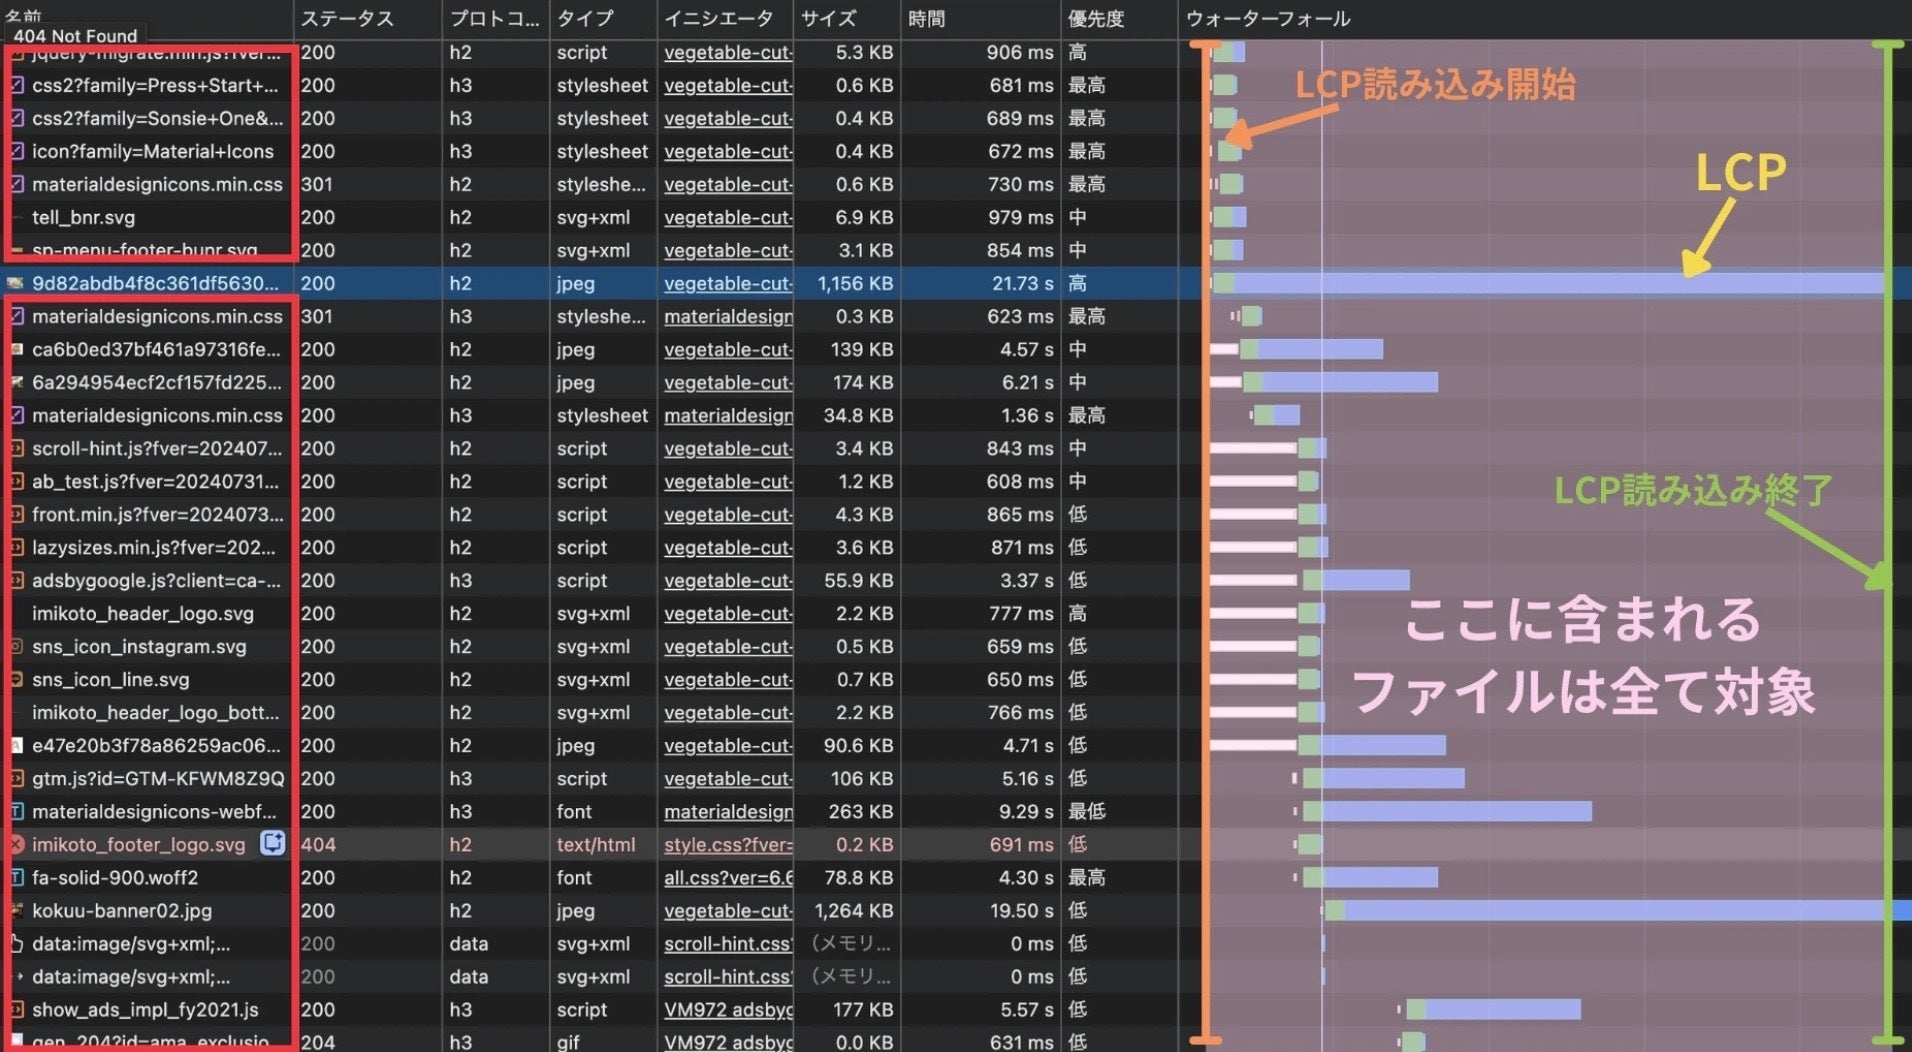Click the blue override icon on imikoto_footer_logo.svg row
1912x1052 pixels.
pyautogui.click(x=273, y=844)
